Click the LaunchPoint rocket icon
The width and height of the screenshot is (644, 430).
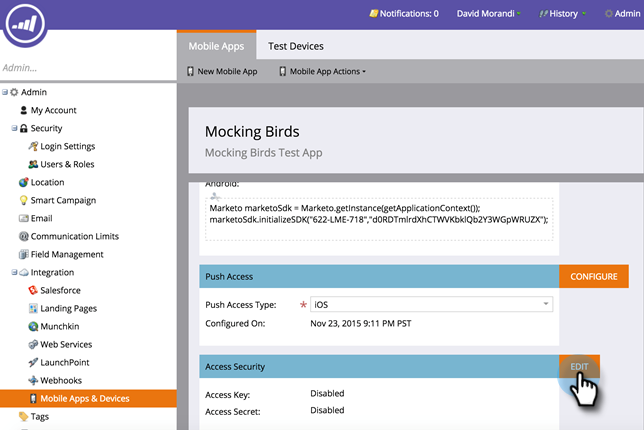click(x=33, y=362)
